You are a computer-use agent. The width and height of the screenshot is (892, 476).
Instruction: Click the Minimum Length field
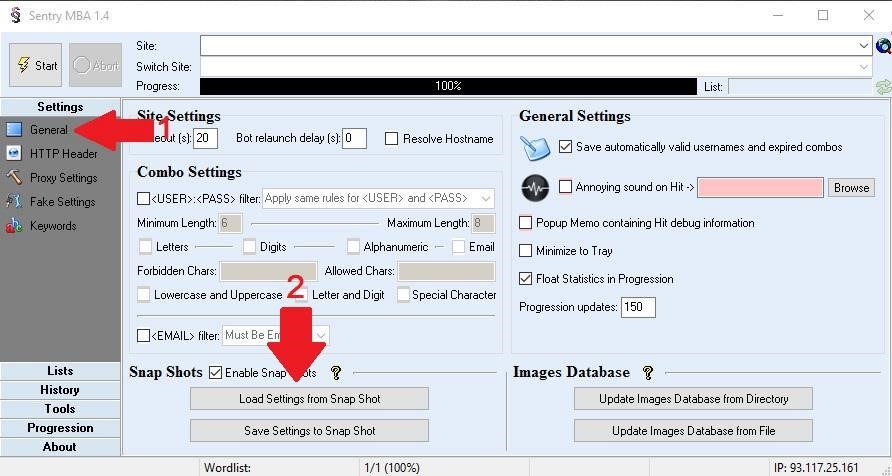click(230, 223)
